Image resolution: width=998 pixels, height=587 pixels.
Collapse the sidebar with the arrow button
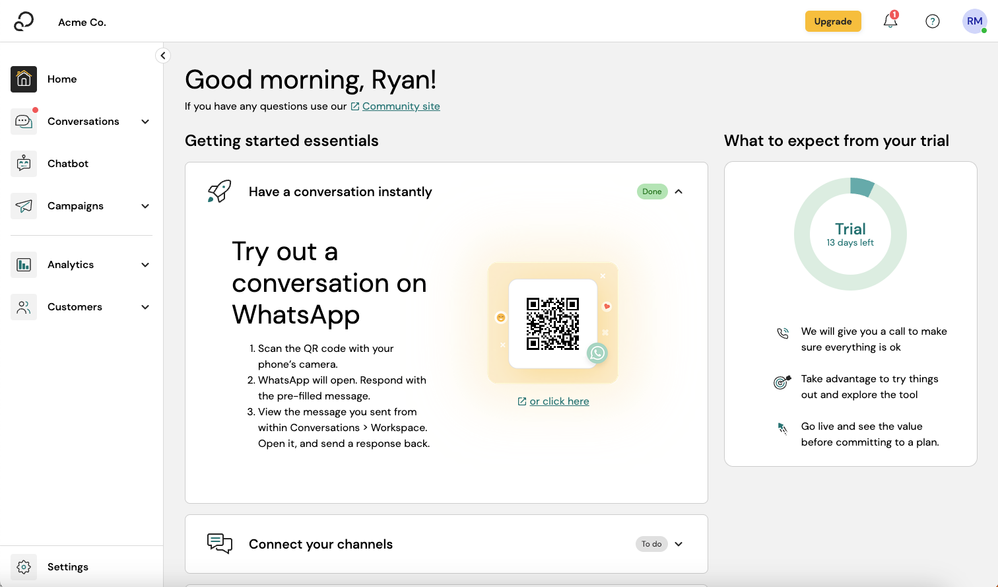click(163, 55)
